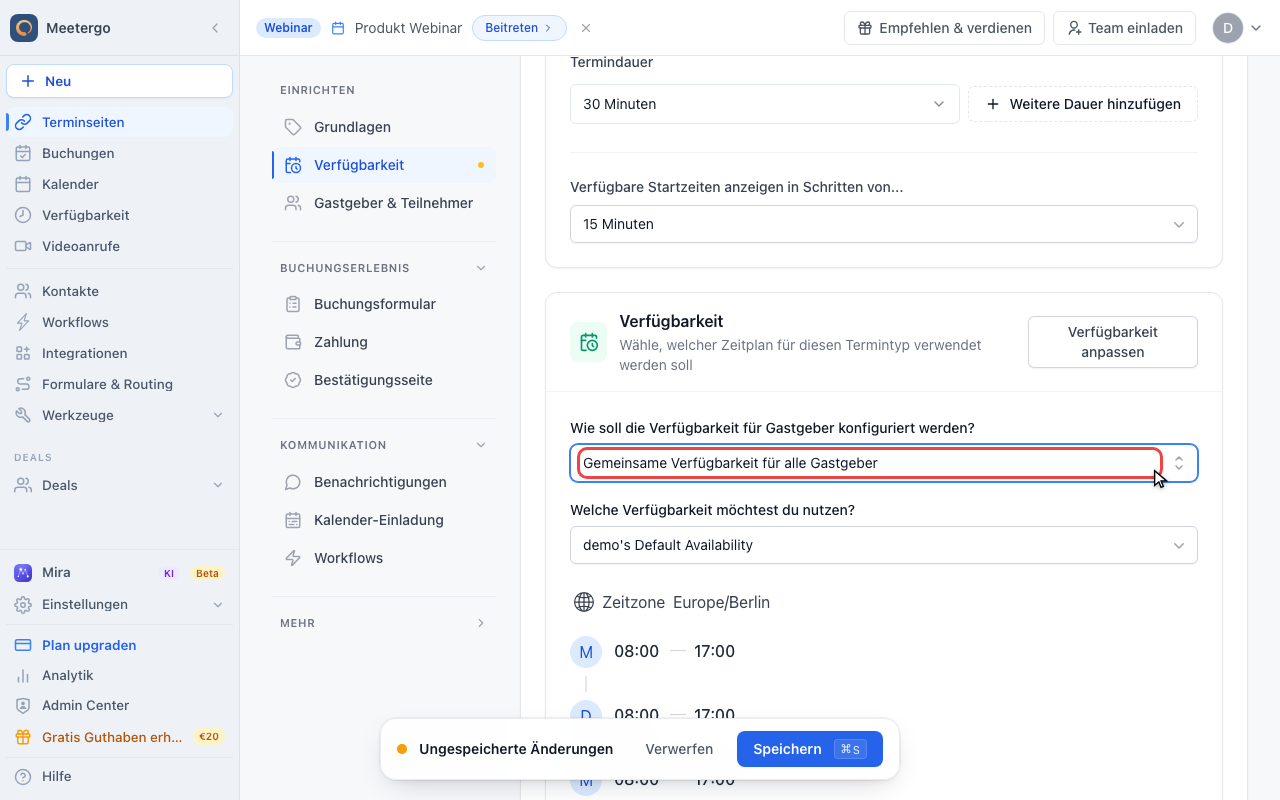Image resolution: width=1280 pixels, height=800 pixels.
Task: Collapse the Buchungserlebnis section
Action: coord(481,268)
